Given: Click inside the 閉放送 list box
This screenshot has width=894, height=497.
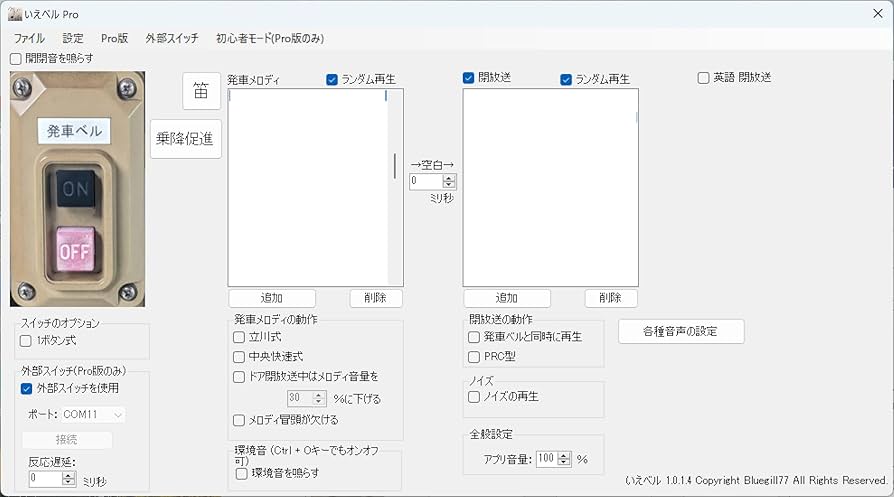Looking at the screenshot, I should click(x=550, y=187).
